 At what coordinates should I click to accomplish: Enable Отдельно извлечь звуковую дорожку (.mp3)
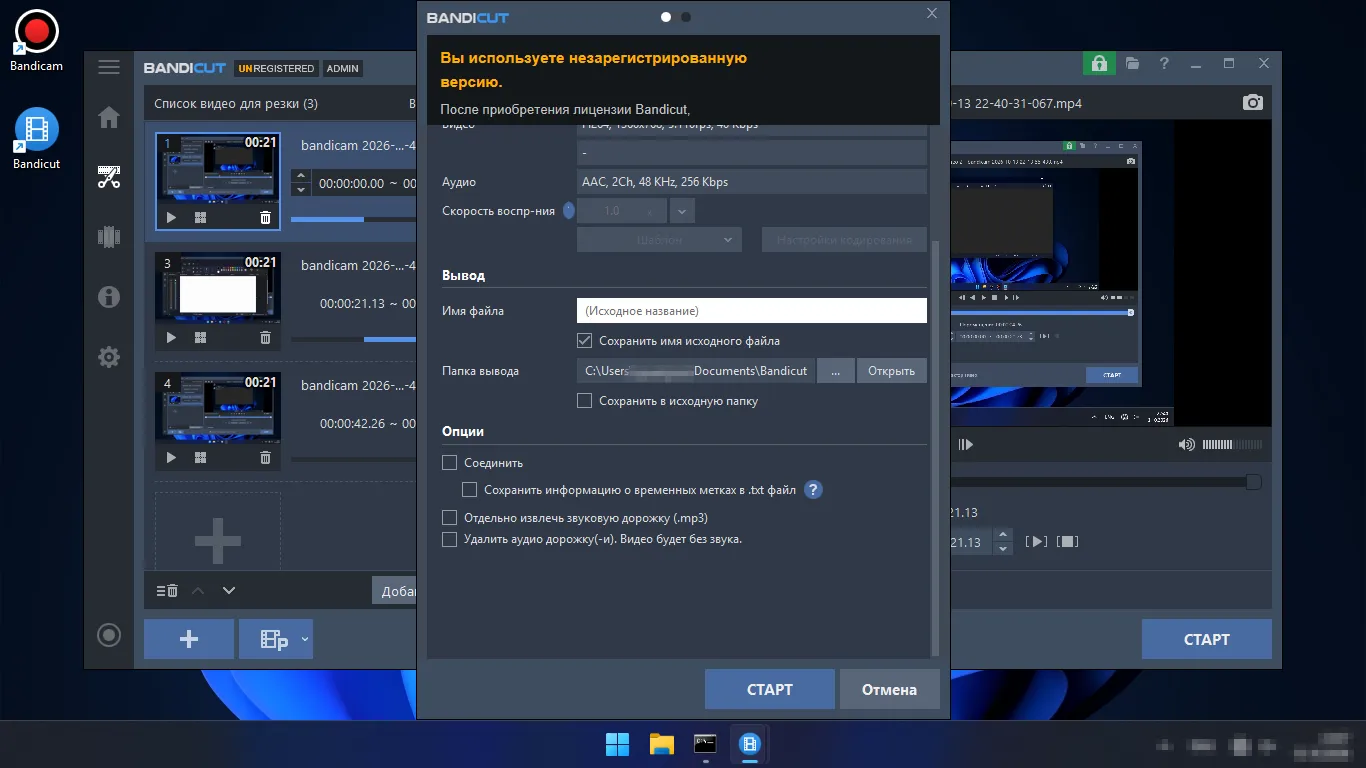(x=449, y=518)
